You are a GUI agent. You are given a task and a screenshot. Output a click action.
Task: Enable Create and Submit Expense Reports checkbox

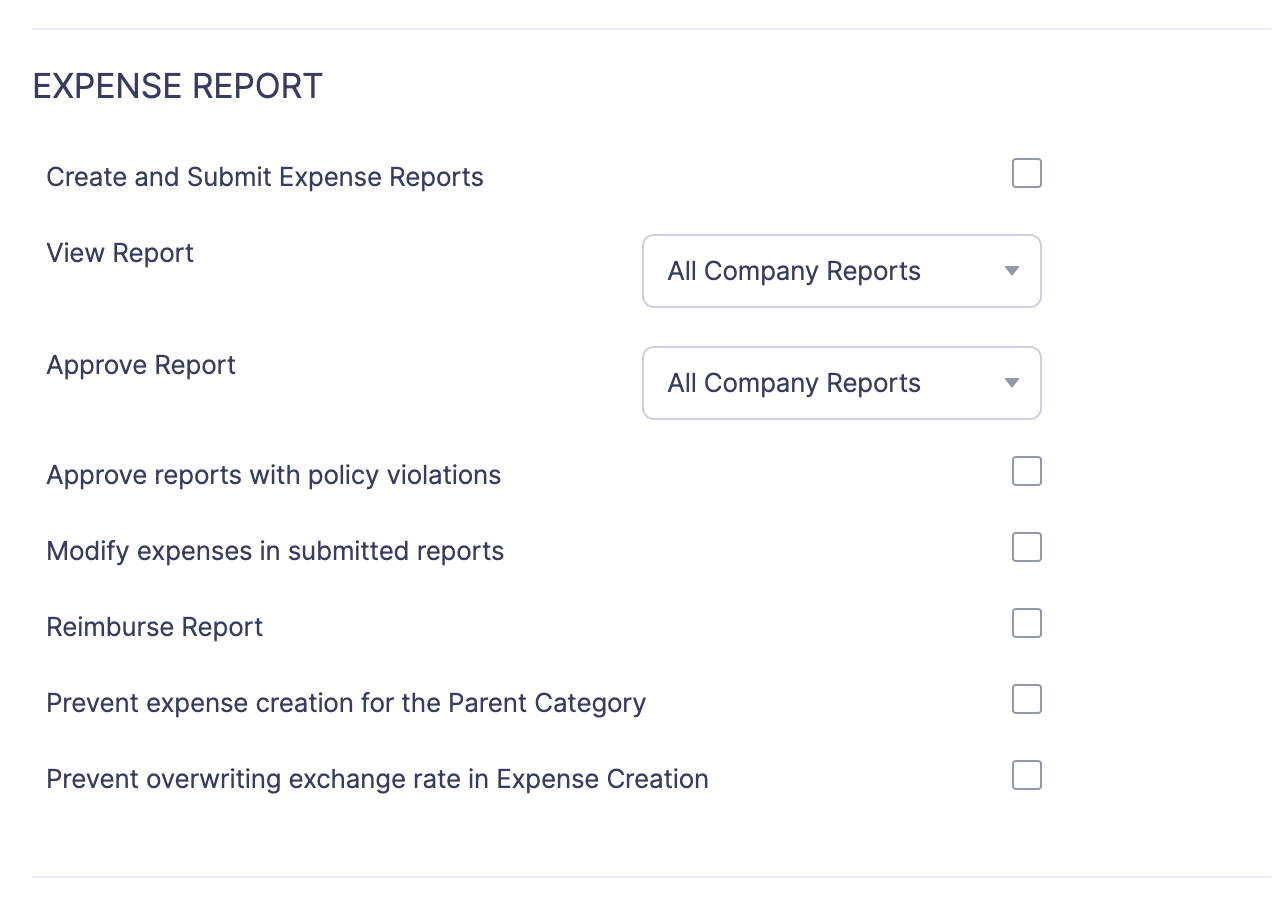(1027, 174)
